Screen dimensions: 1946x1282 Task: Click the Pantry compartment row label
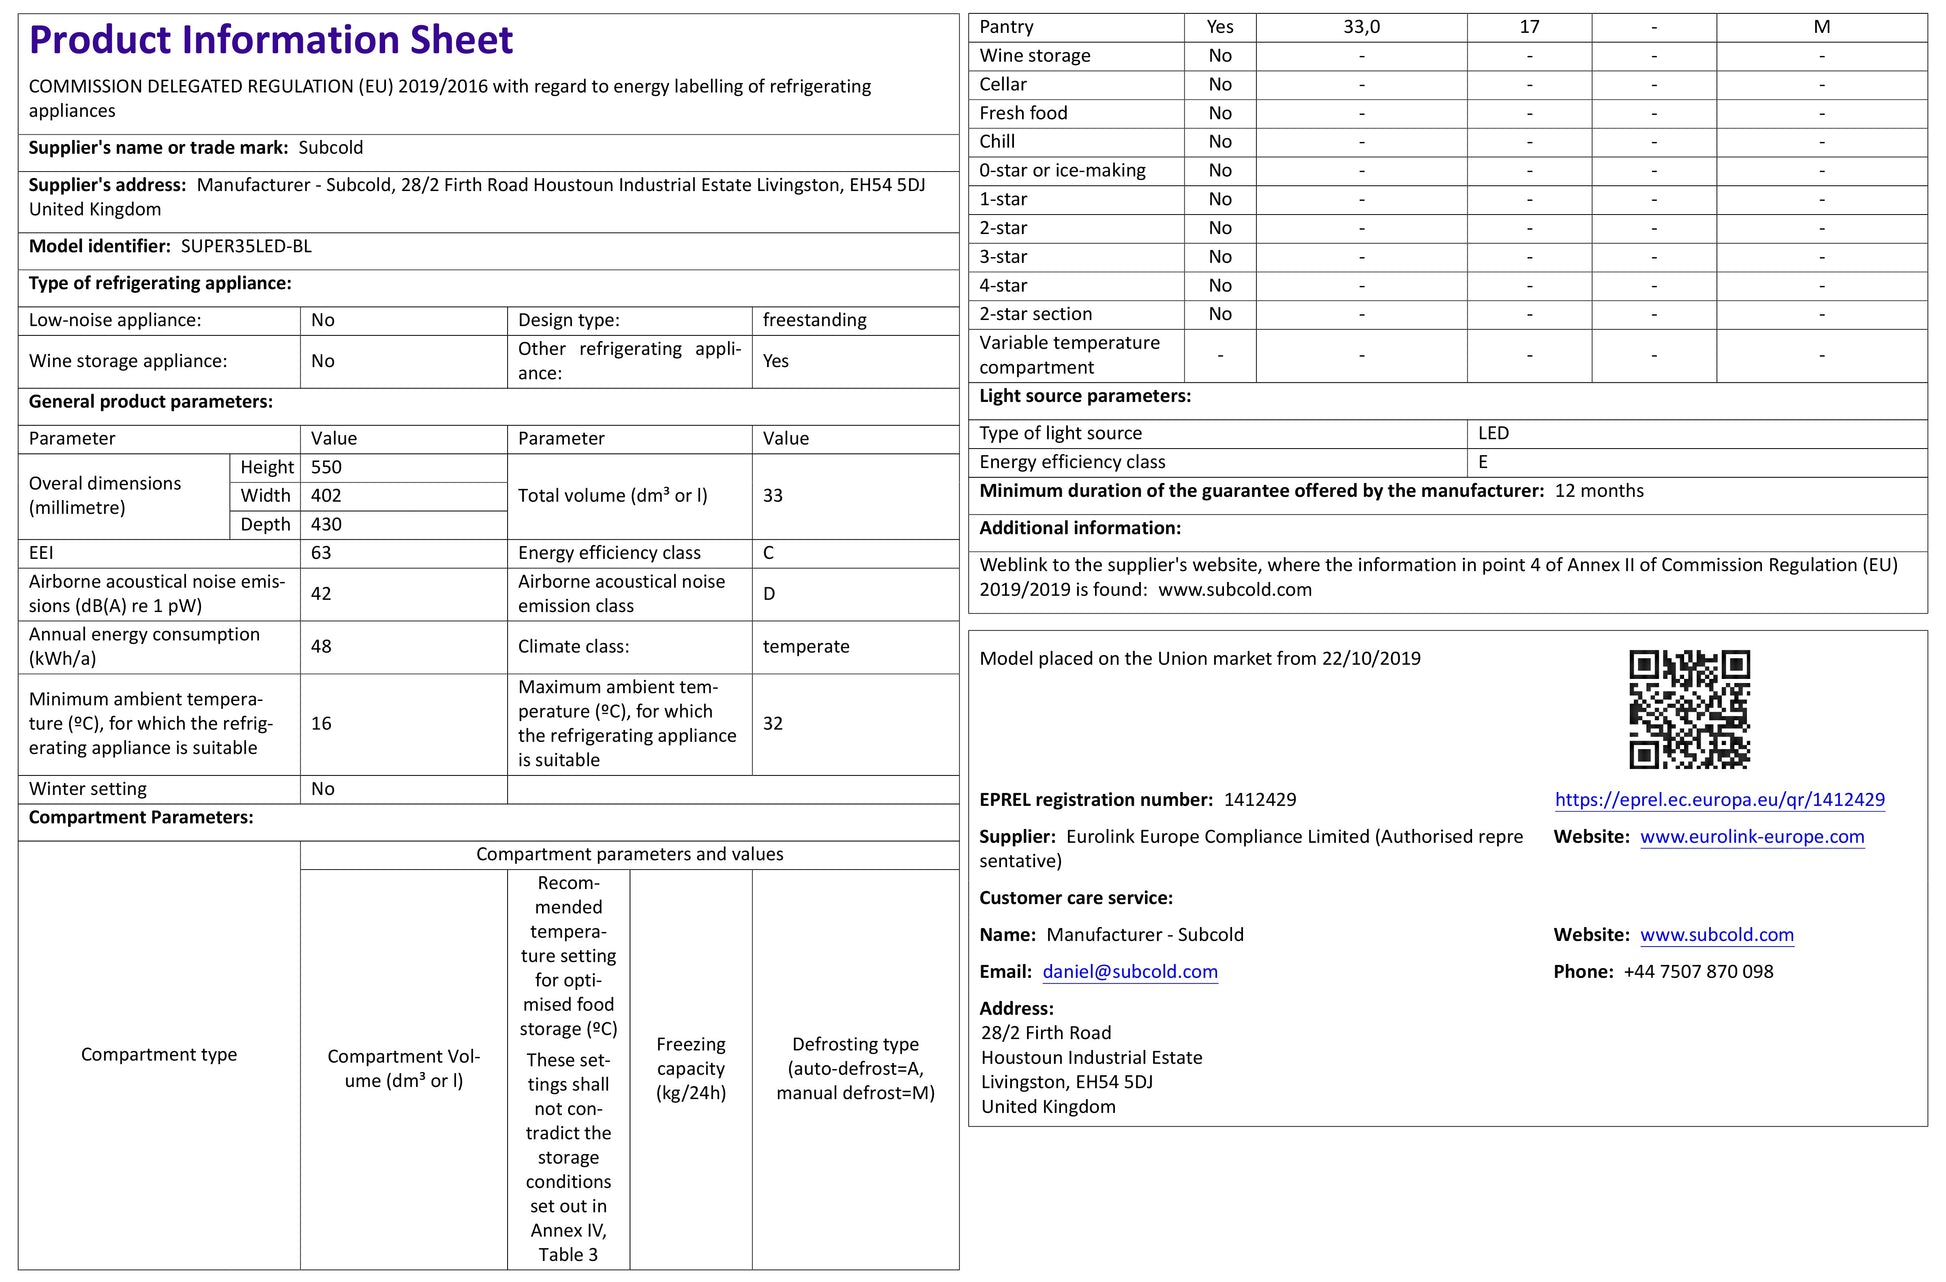tap(1006, 27)
